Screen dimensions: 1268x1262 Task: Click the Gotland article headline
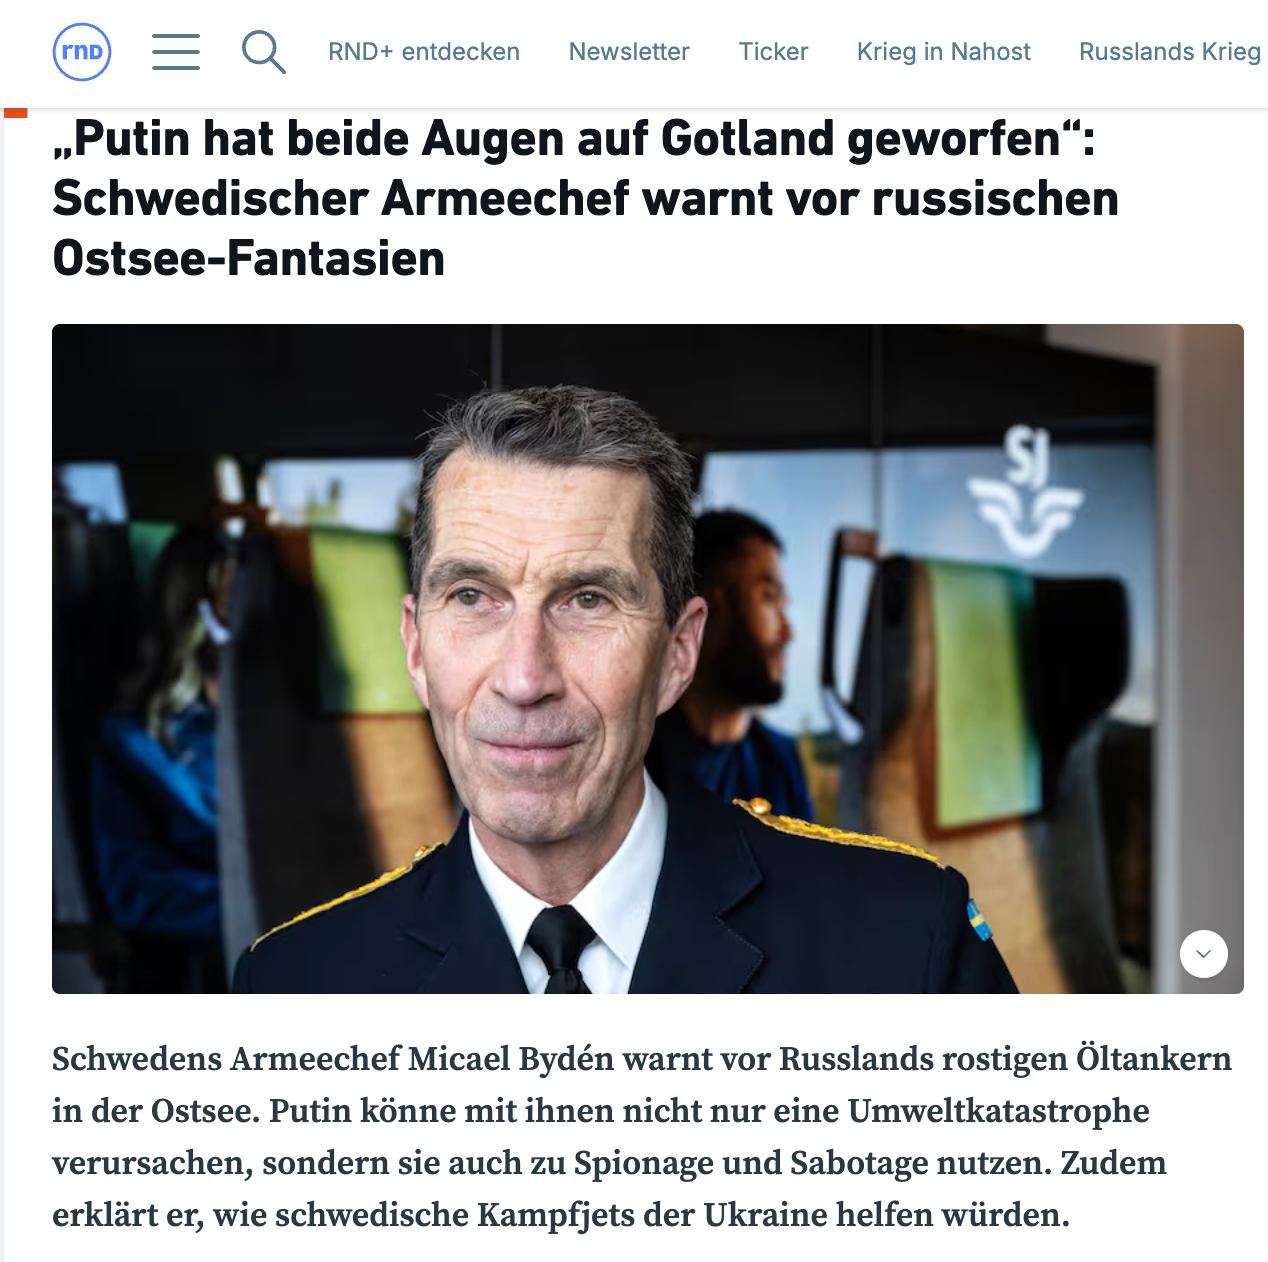click(x=586, y=198)
